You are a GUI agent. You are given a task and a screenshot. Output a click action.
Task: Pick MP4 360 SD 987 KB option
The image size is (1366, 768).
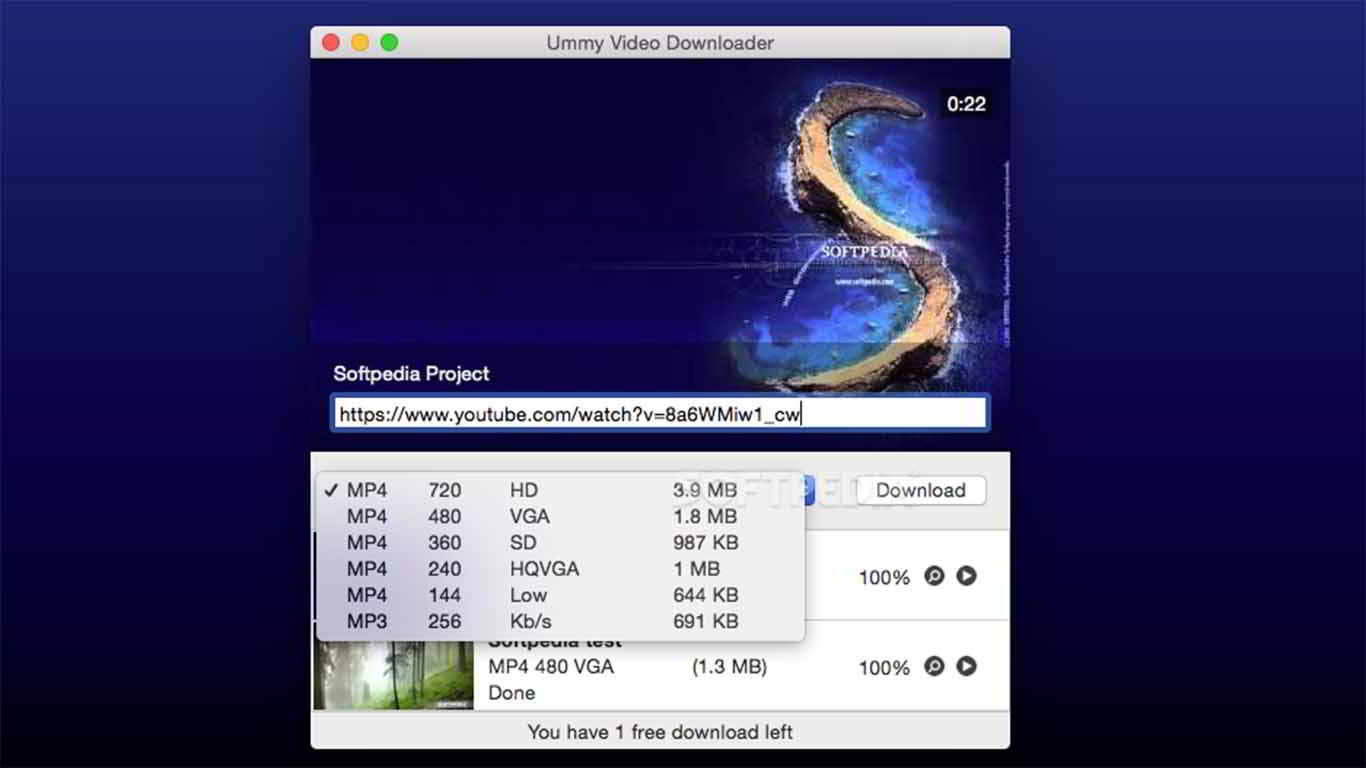click(560, 542)
